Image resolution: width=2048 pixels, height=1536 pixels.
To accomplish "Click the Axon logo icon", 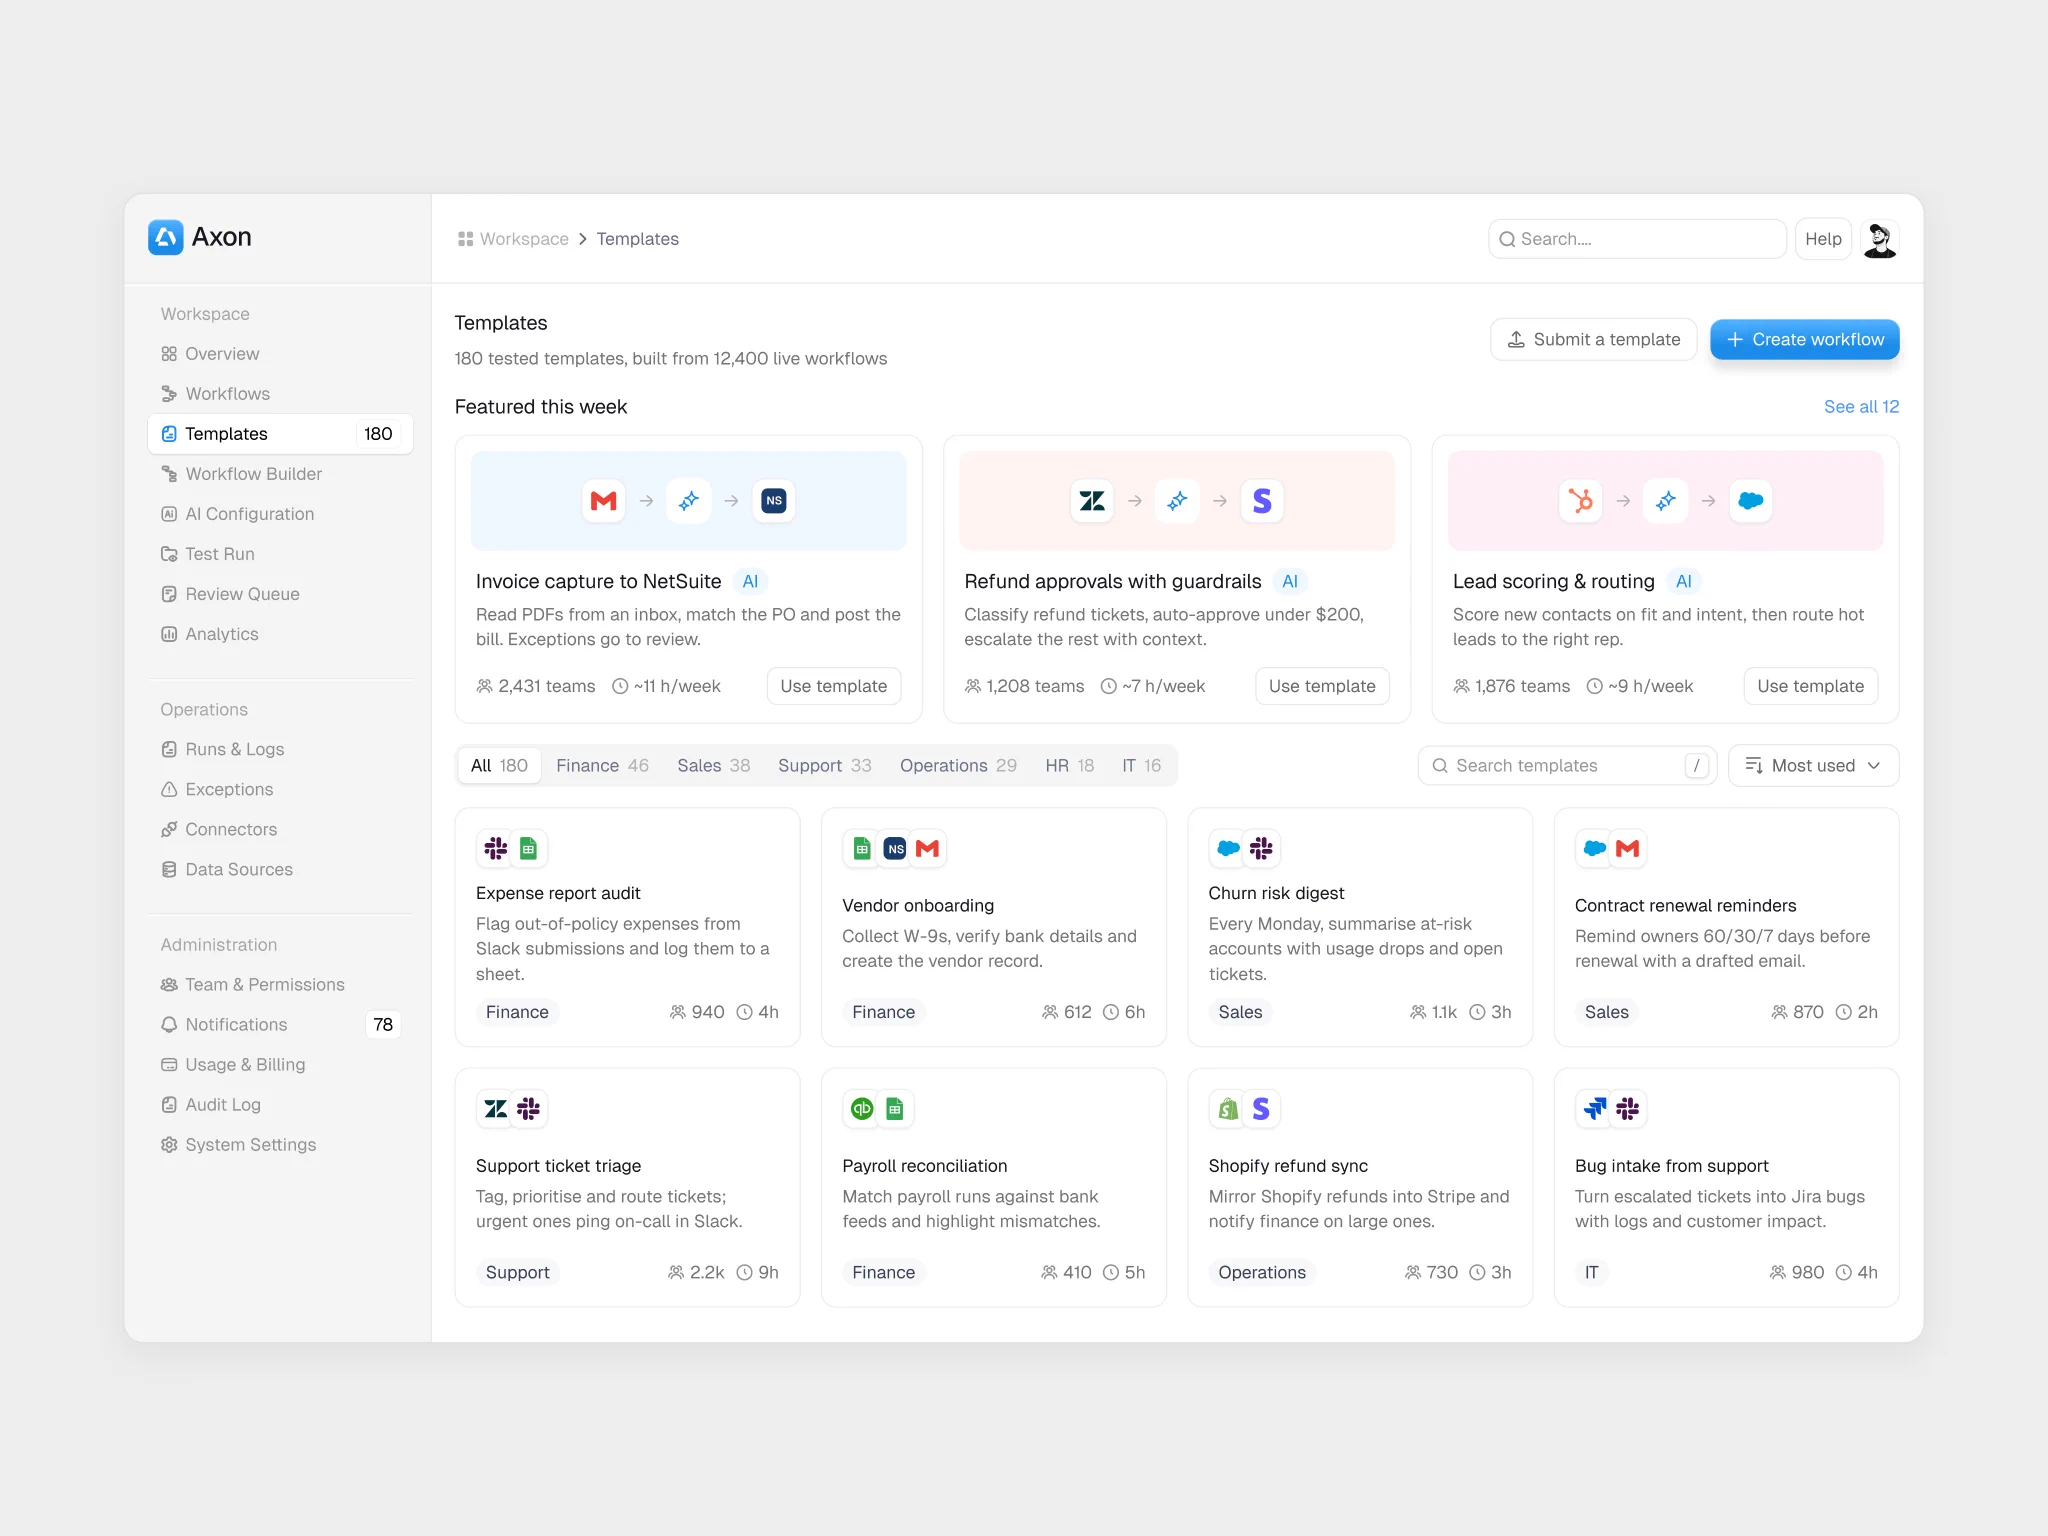I will coord(166,237).
